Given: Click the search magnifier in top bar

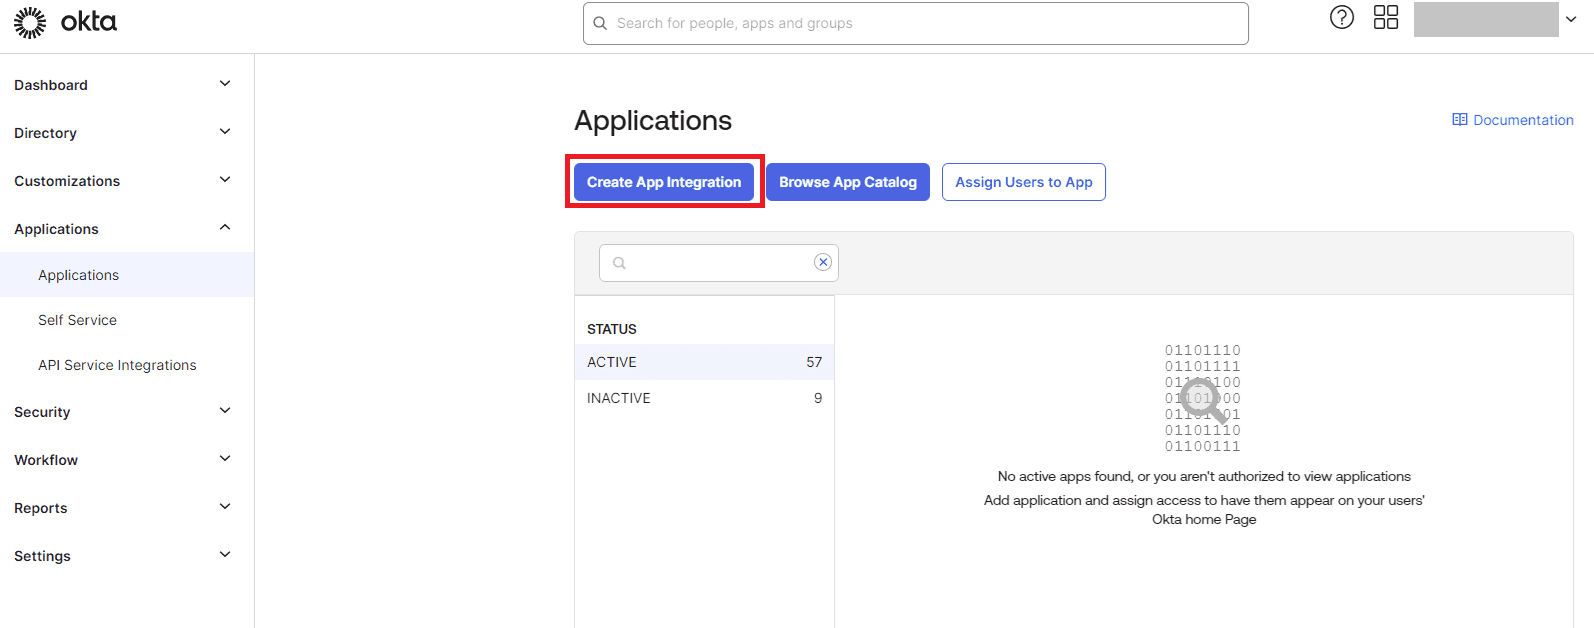Looking at the screenshot, I should tap(600, 23).
